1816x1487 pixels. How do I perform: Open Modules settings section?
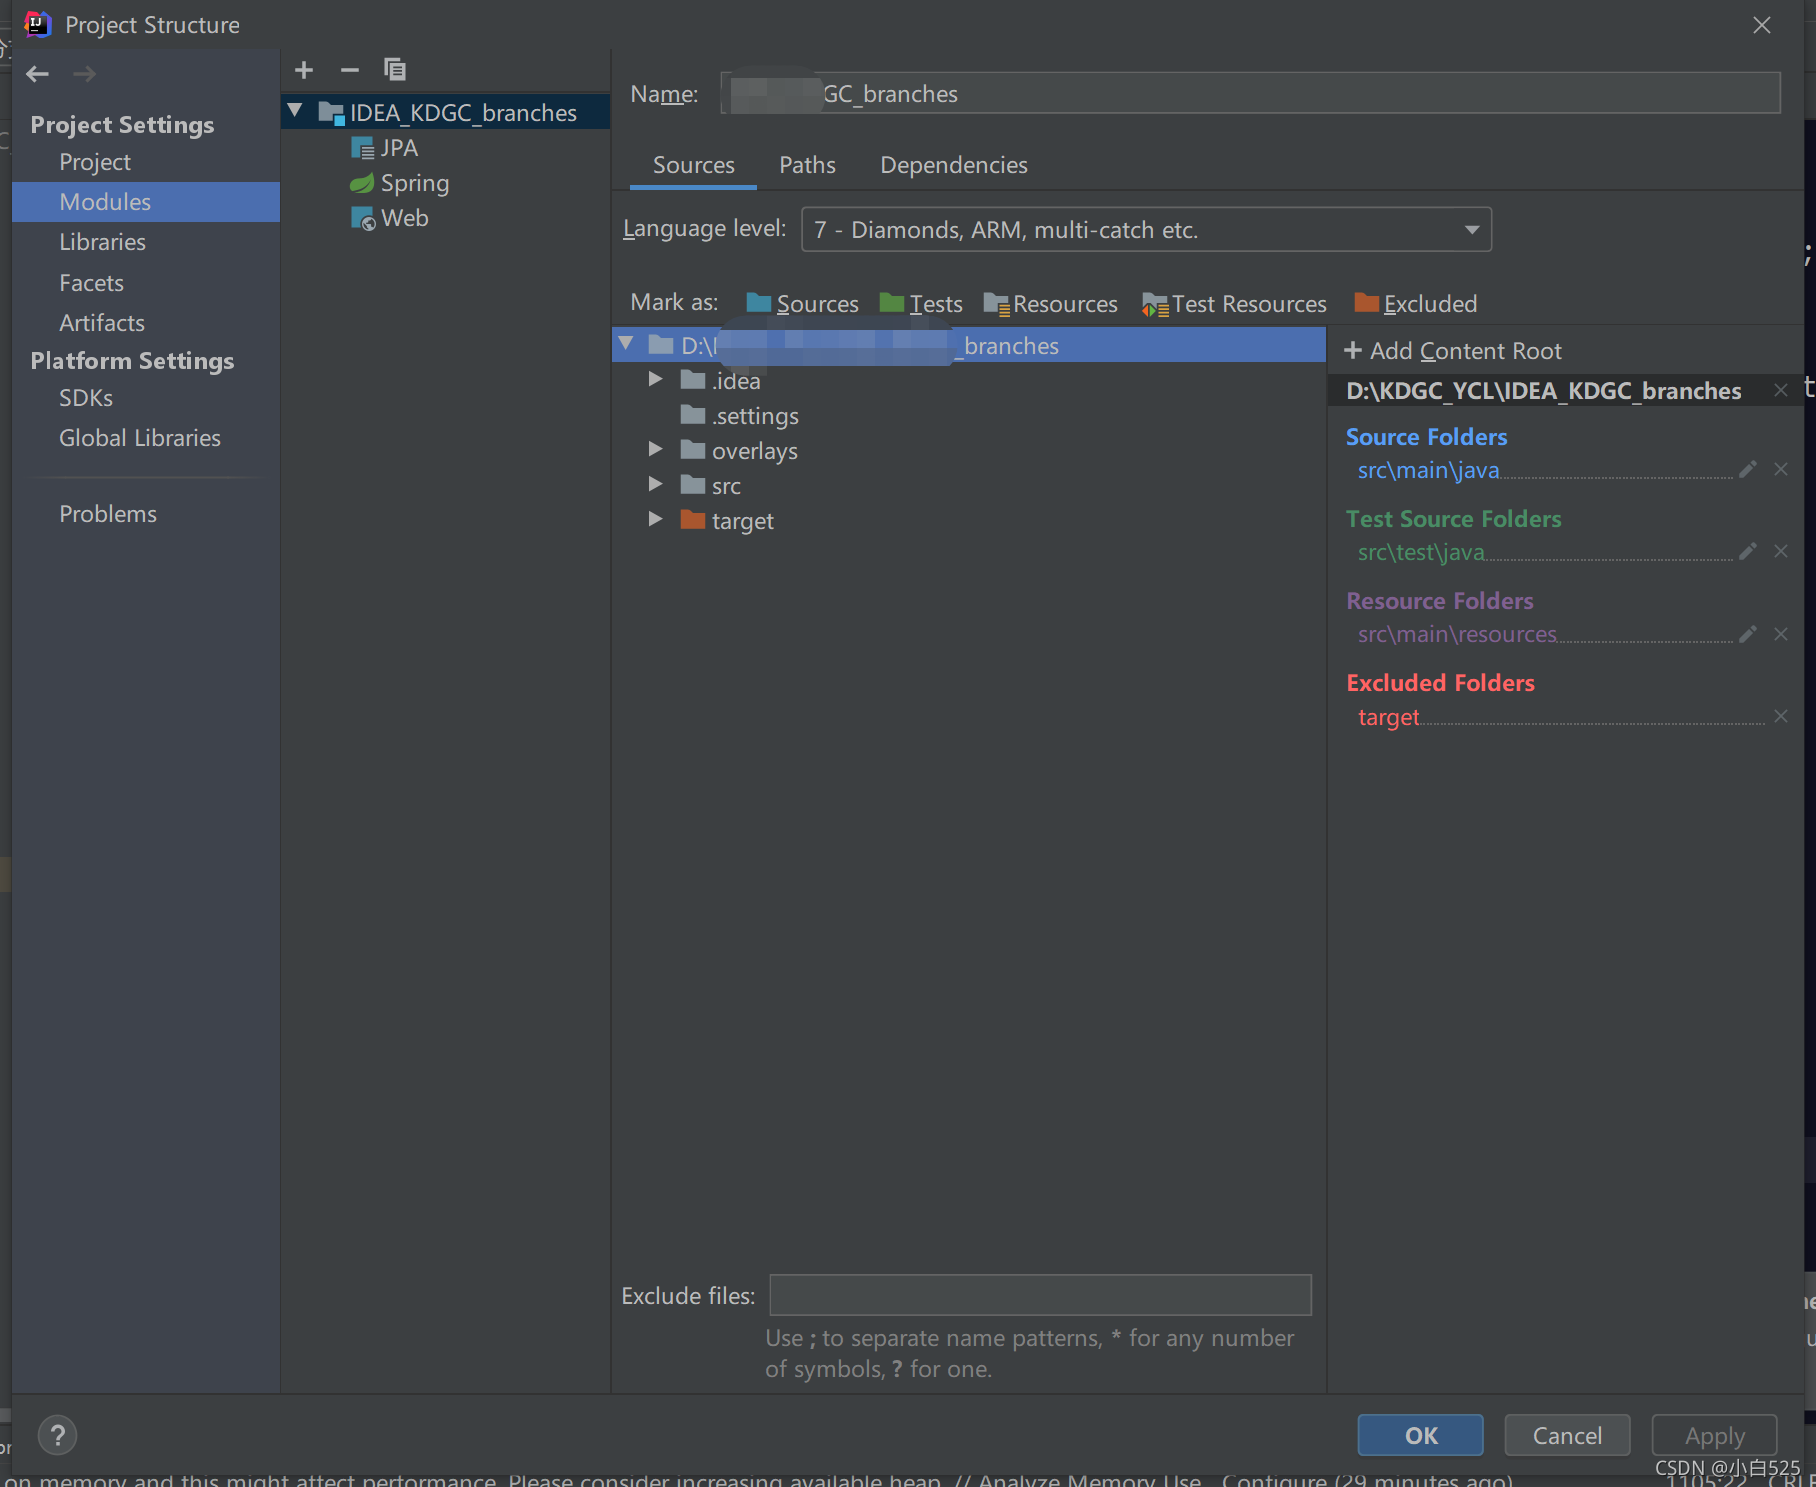(146, 202)
